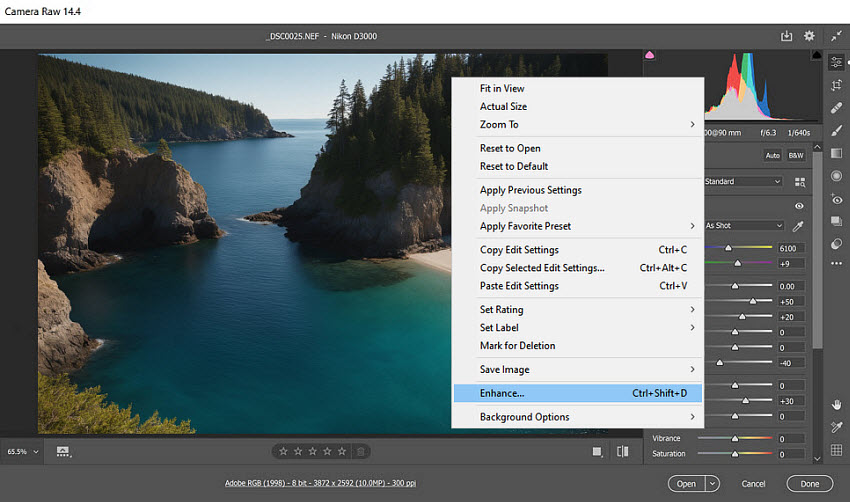Click the Done button
The image size is (850, 502).
[808, 484]
